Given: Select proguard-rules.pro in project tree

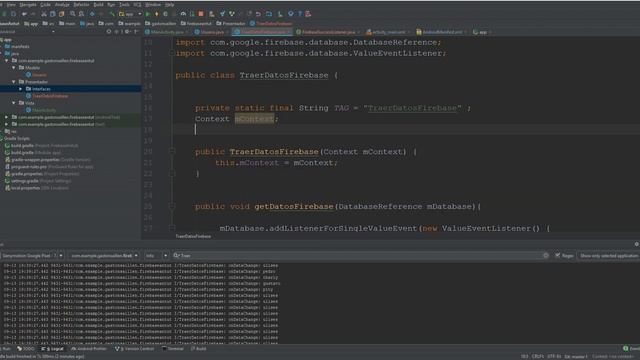Looking at the screenshot, I should pyautogui.click(x=49, y=167).
